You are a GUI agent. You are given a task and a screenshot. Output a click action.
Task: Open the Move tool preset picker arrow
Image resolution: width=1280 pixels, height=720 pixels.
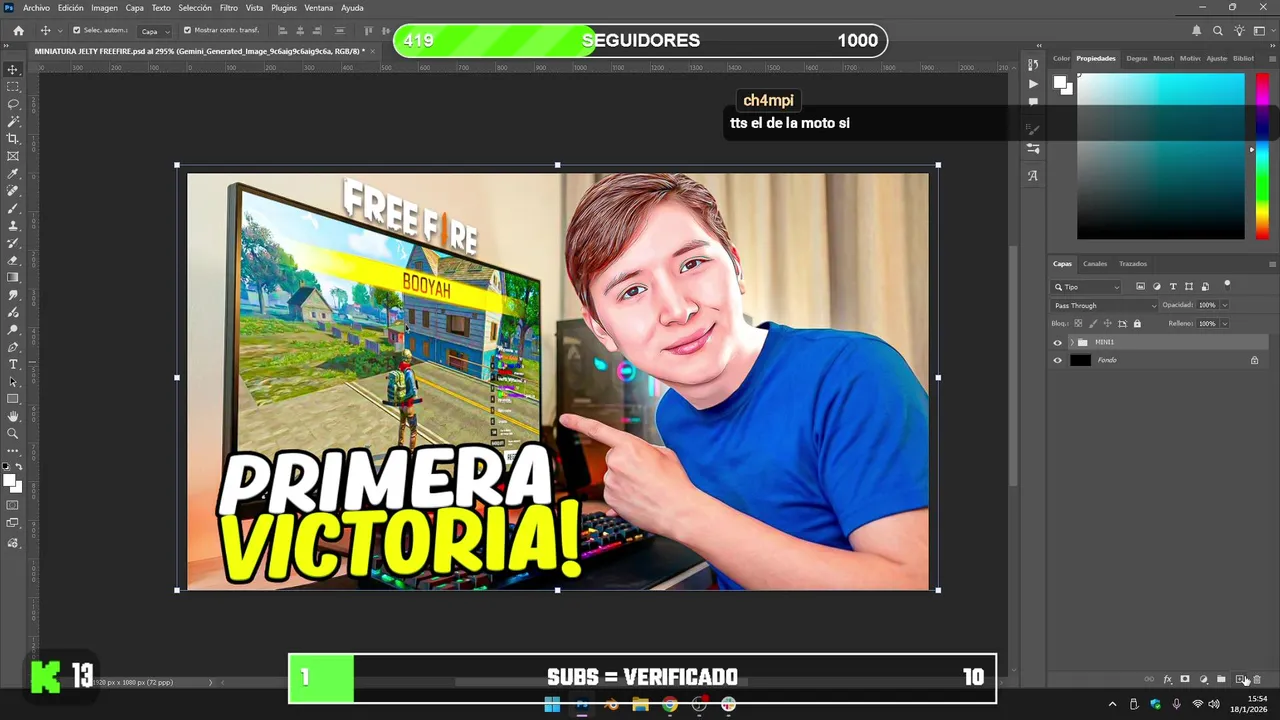point(60,31)
